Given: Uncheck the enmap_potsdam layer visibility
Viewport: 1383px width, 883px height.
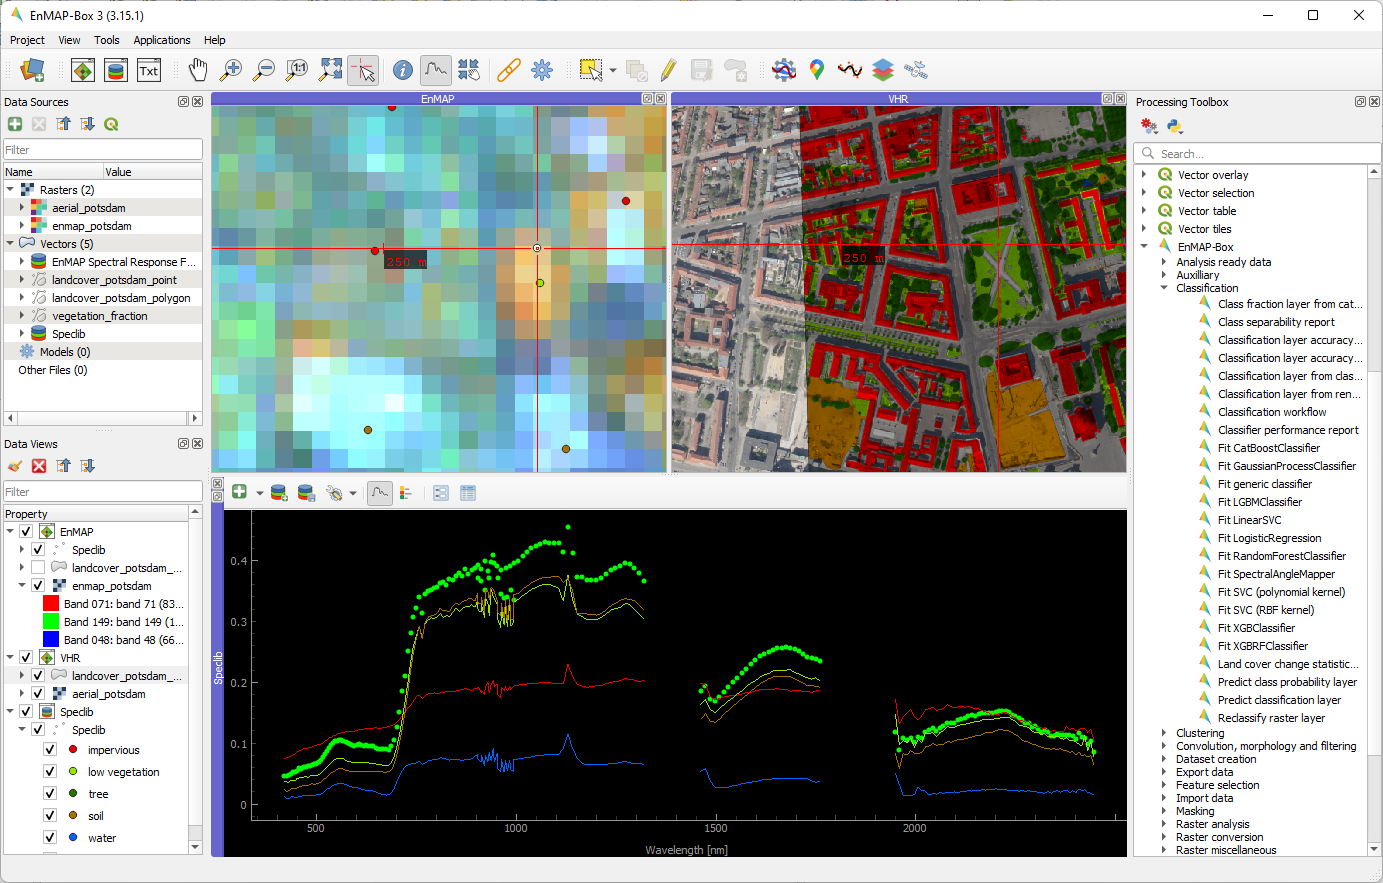Looking at the screenshot, I should tap(38, 586).
